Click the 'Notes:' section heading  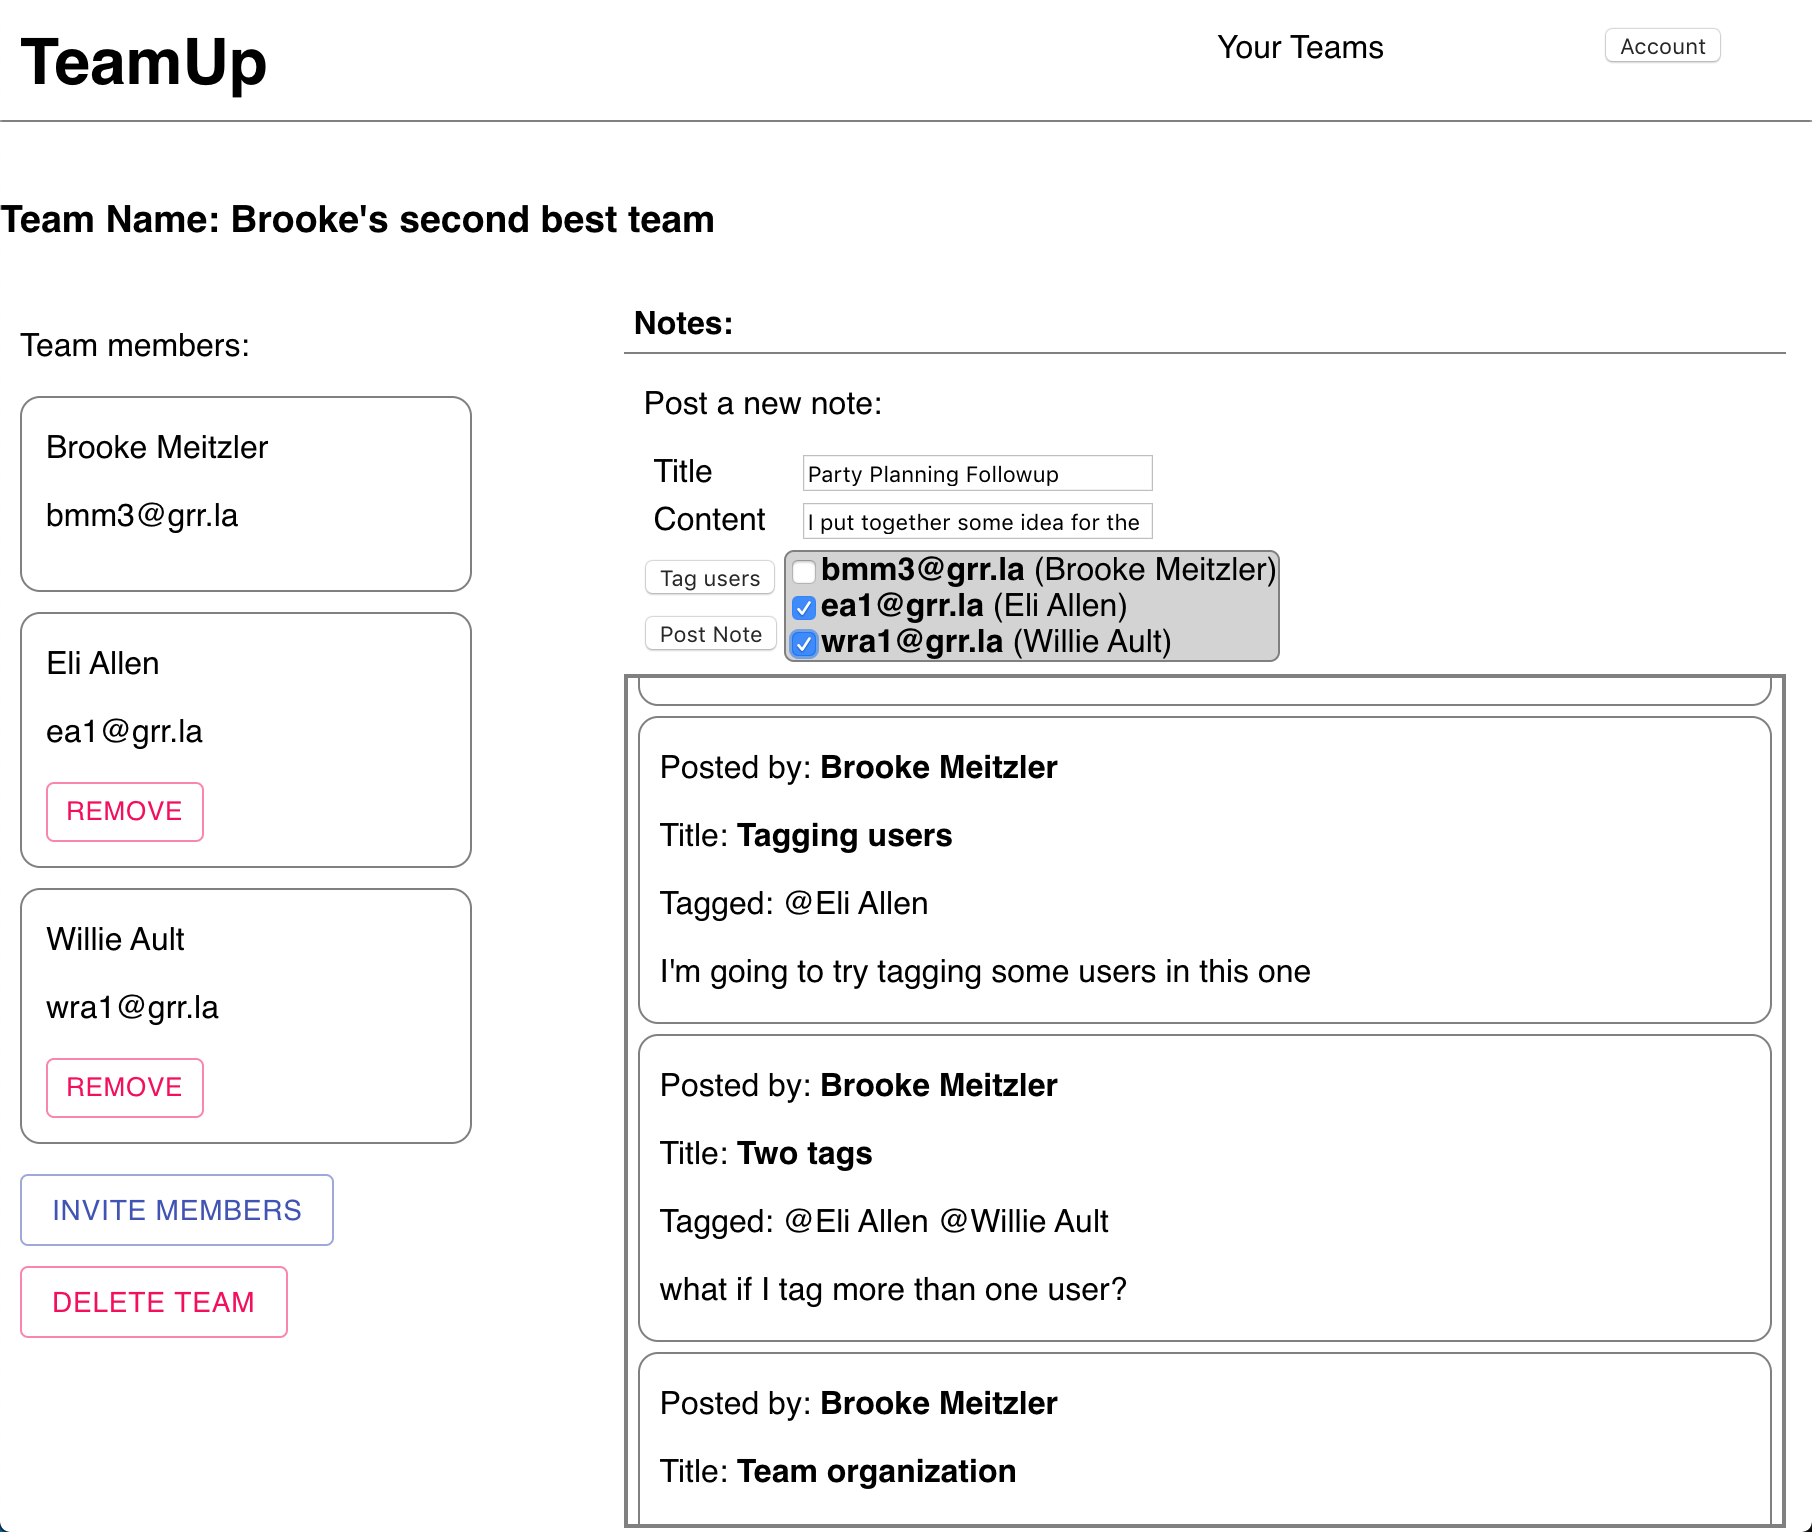click(x=683, y=323)
